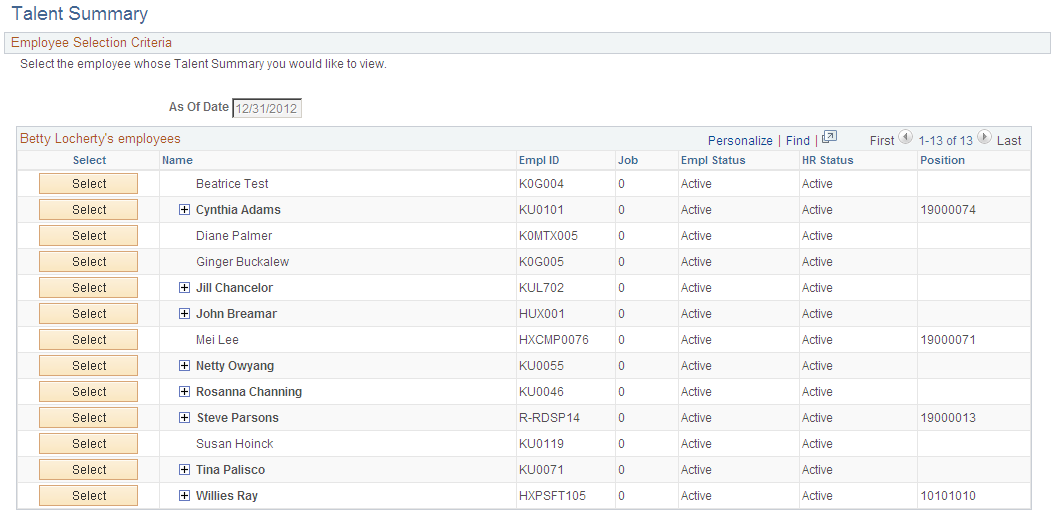1062x516 pixels.
Task: Expand Willies Ray's direct reports
Action: (184, 496)
